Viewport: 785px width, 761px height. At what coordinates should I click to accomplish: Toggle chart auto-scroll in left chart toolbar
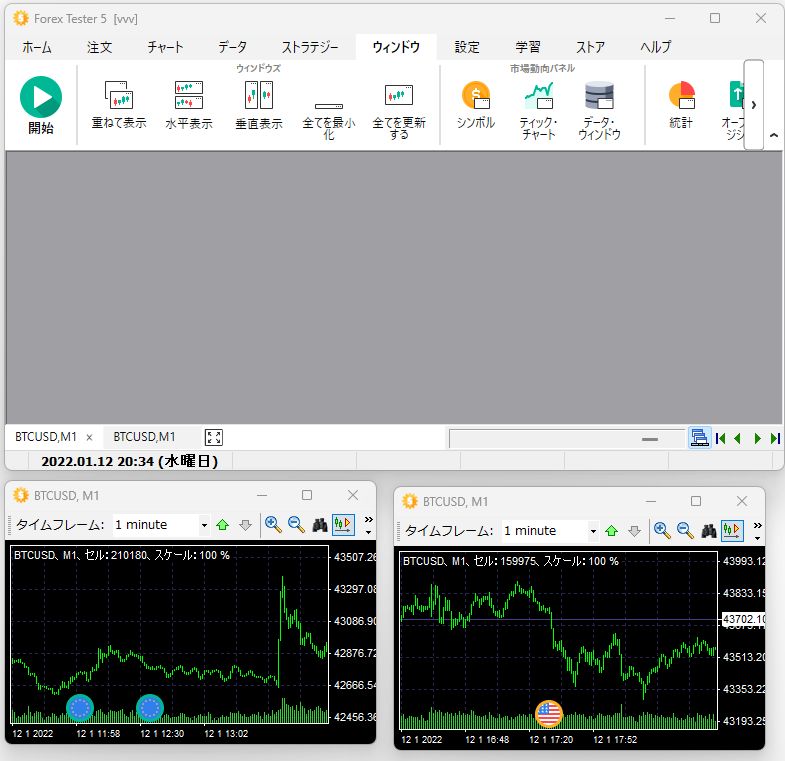[344, 524]
